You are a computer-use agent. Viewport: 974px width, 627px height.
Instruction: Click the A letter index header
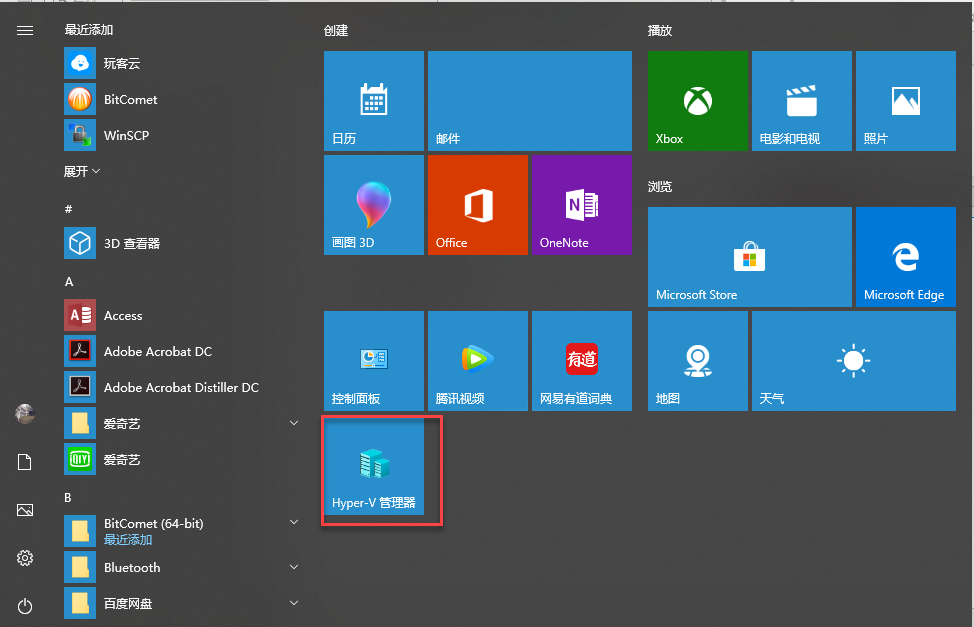click(69, 281)
